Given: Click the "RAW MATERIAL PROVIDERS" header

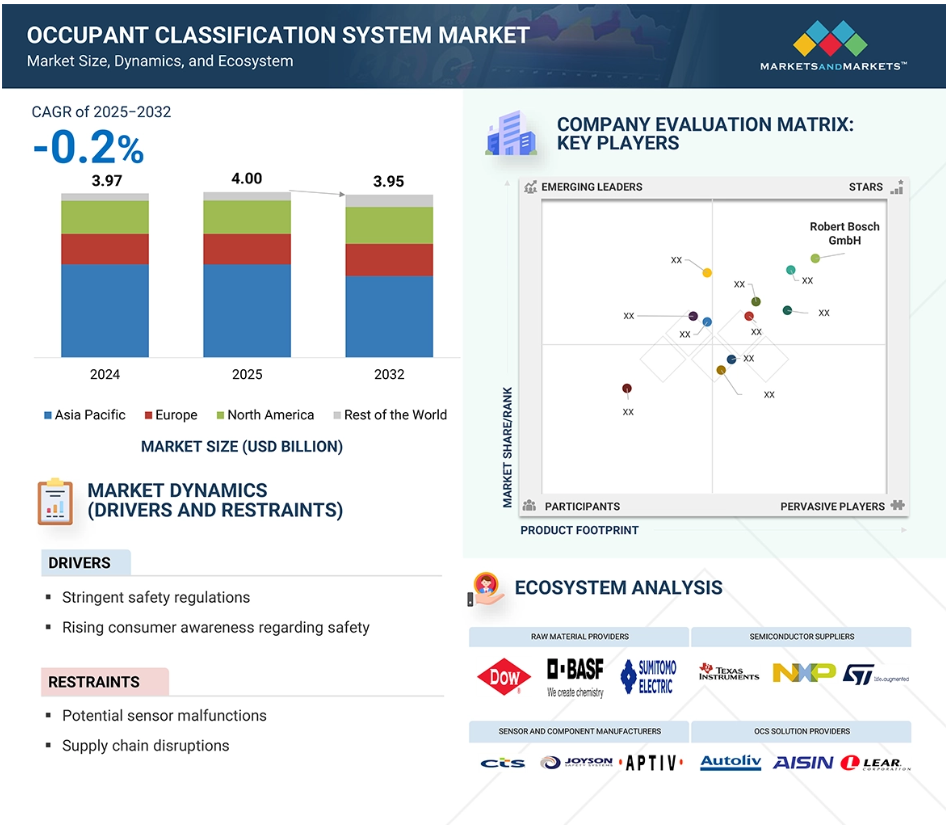Looking at the screenshot, I should [x=580, y=637].
